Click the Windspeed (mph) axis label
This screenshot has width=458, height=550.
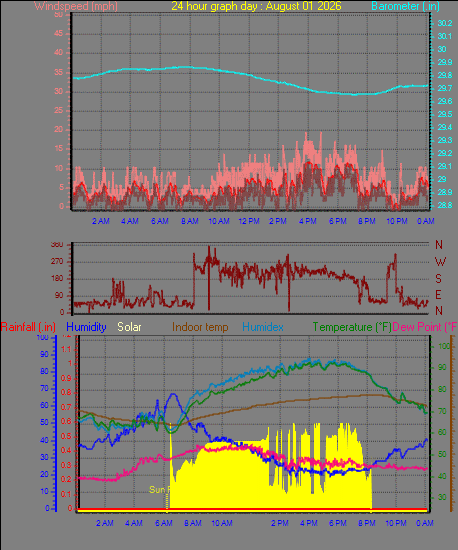(x=76, y=6)
